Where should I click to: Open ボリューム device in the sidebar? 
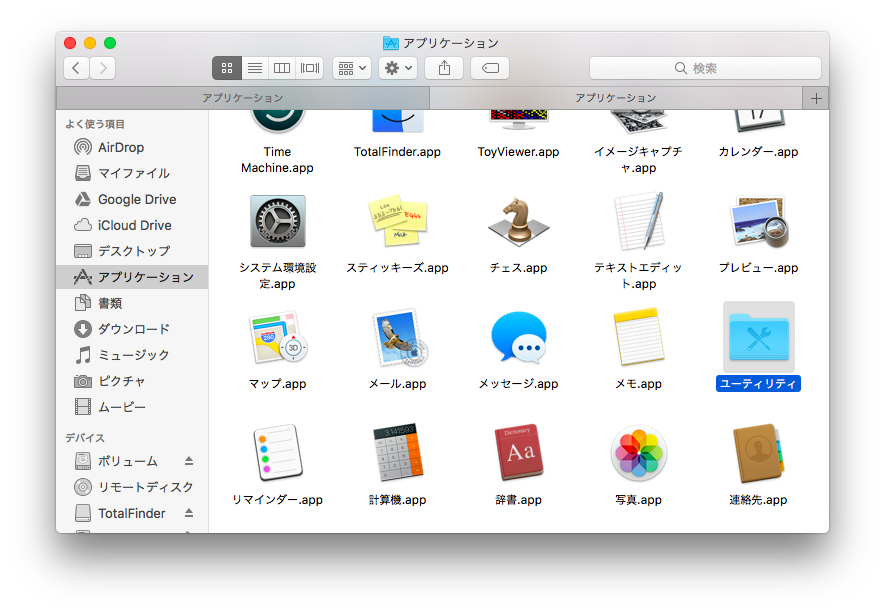[132, 461]
